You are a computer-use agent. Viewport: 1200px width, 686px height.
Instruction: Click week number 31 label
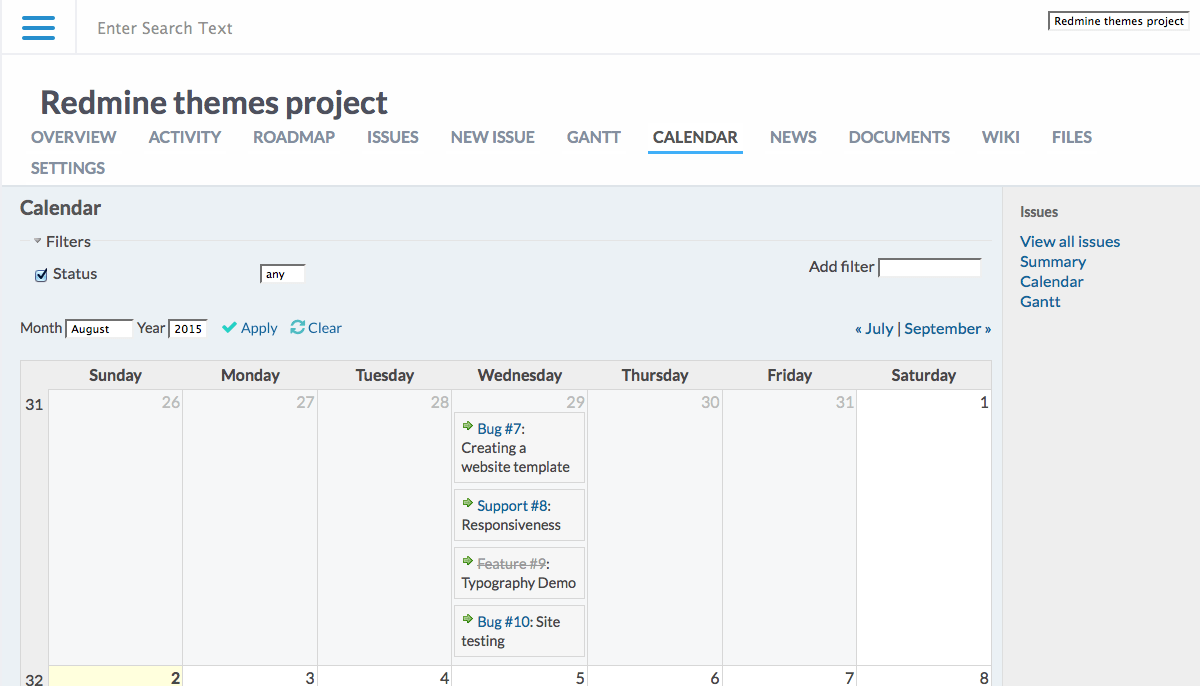coord(34,405)
